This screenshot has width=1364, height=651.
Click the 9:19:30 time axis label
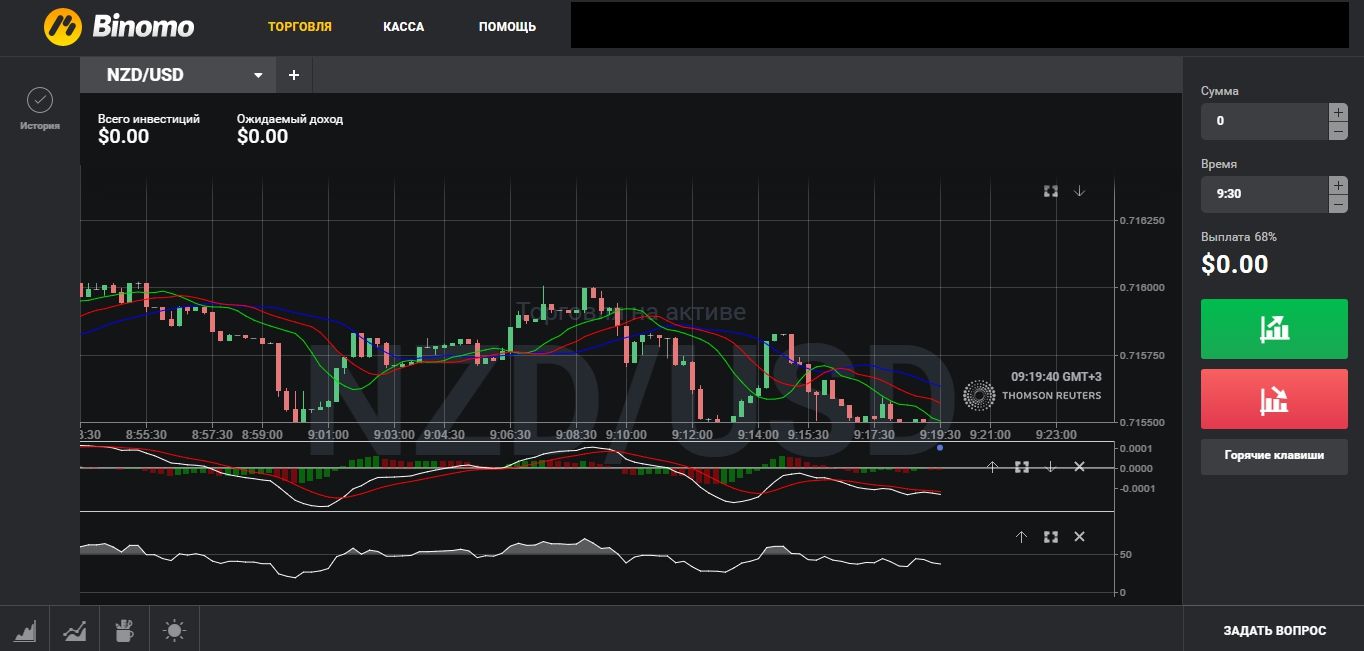click(941, 435)
